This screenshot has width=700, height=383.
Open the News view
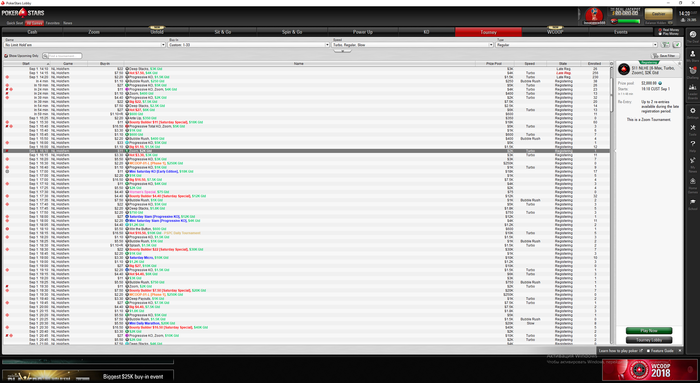[67, 23]
